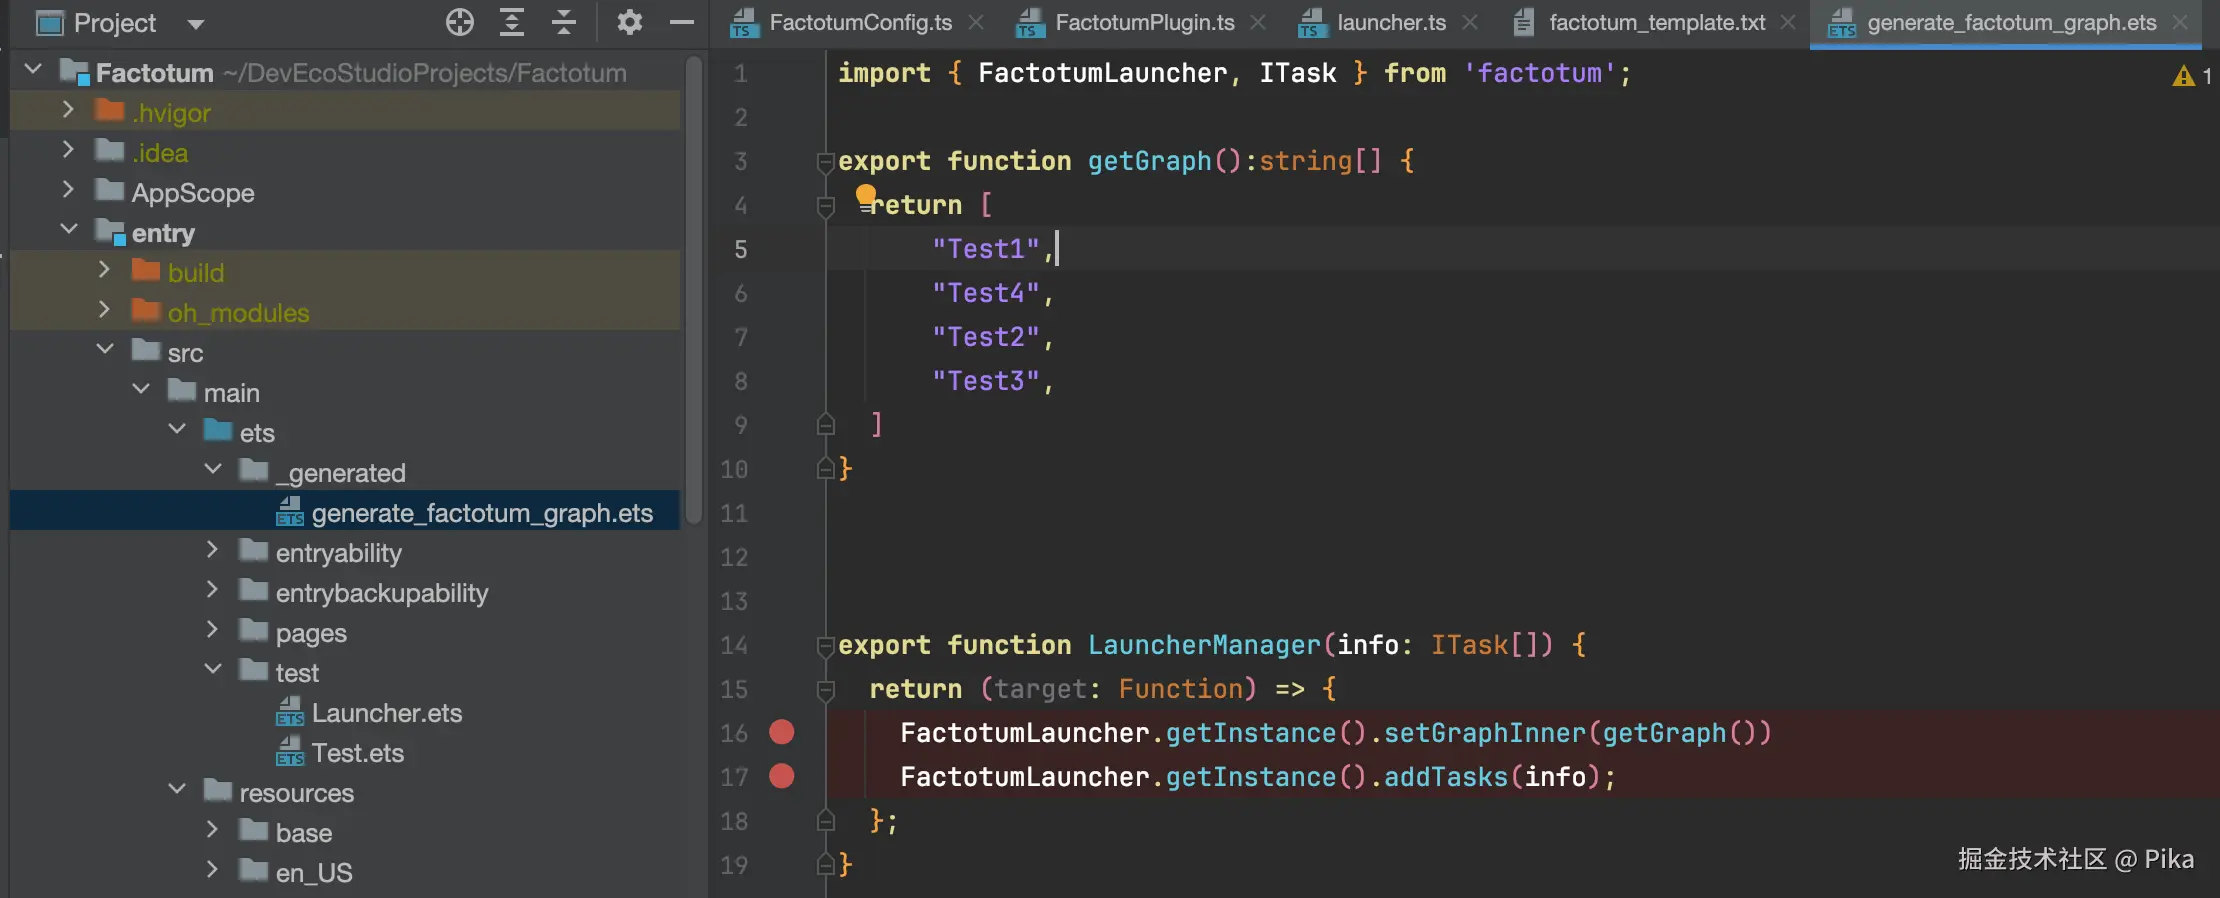Click setGraphInner method call on line 16
This screenshot has height=898, width=2220.
(x=1485, y=733)
